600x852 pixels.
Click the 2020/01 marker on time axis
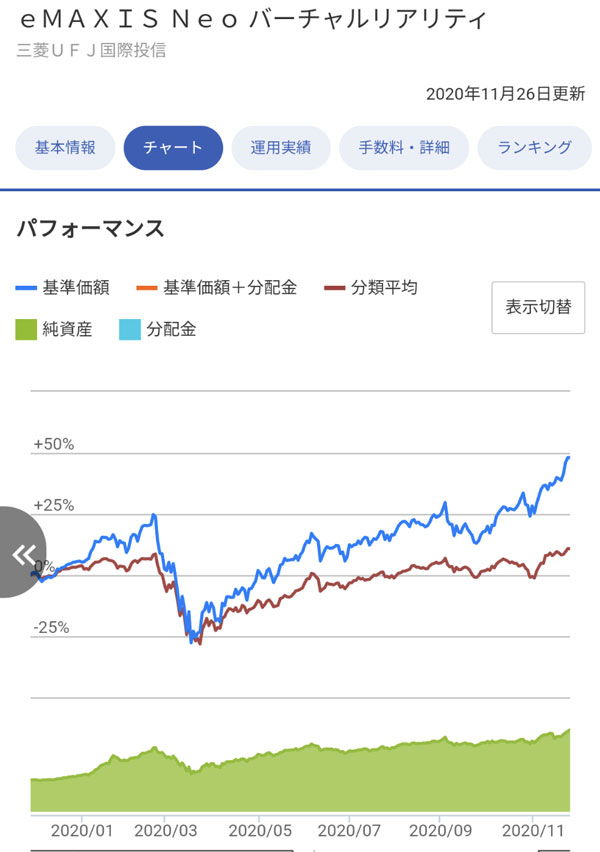click(x=80, y=829)
